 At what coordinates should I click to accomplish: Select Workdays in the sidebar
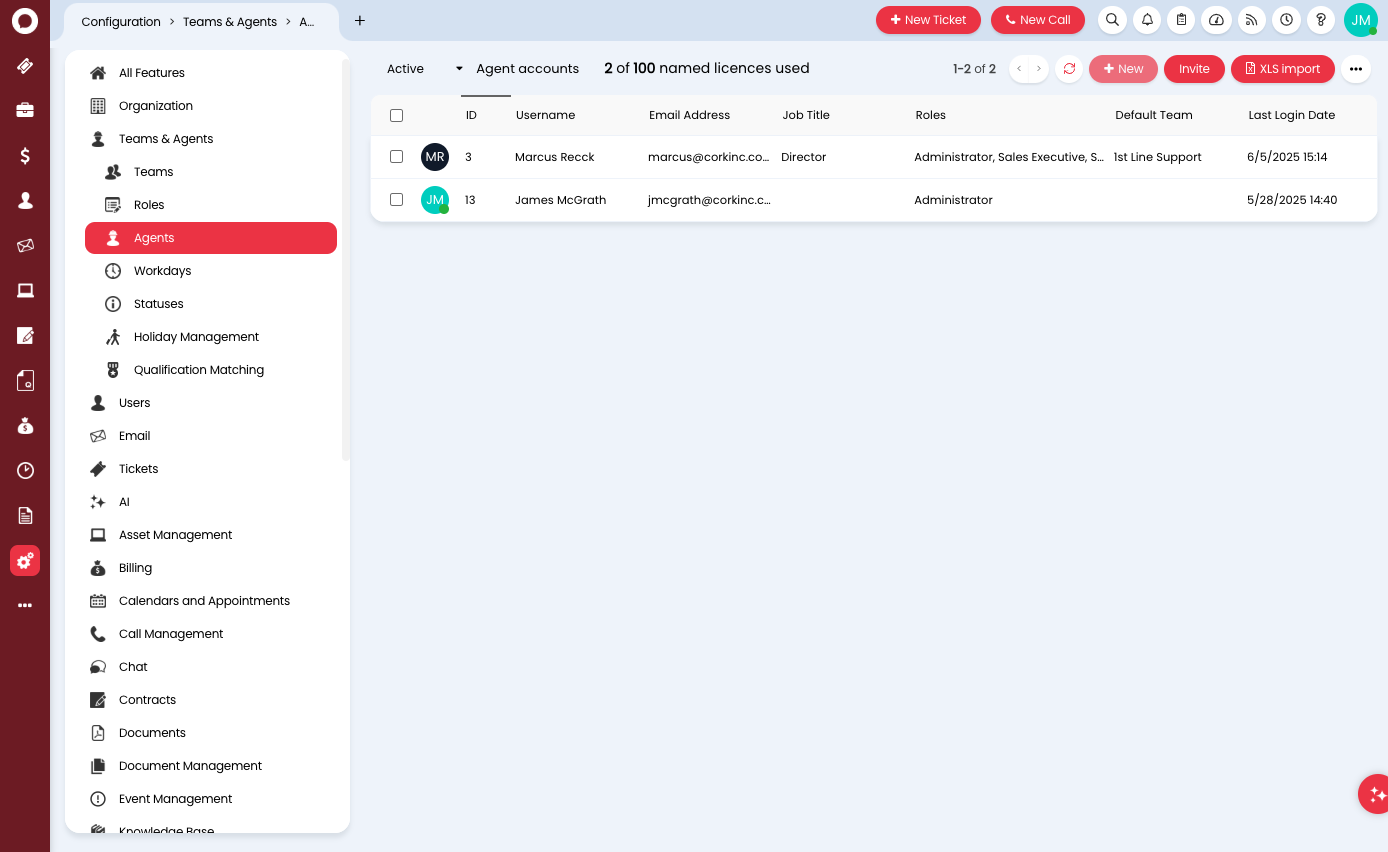coord(162,271)
